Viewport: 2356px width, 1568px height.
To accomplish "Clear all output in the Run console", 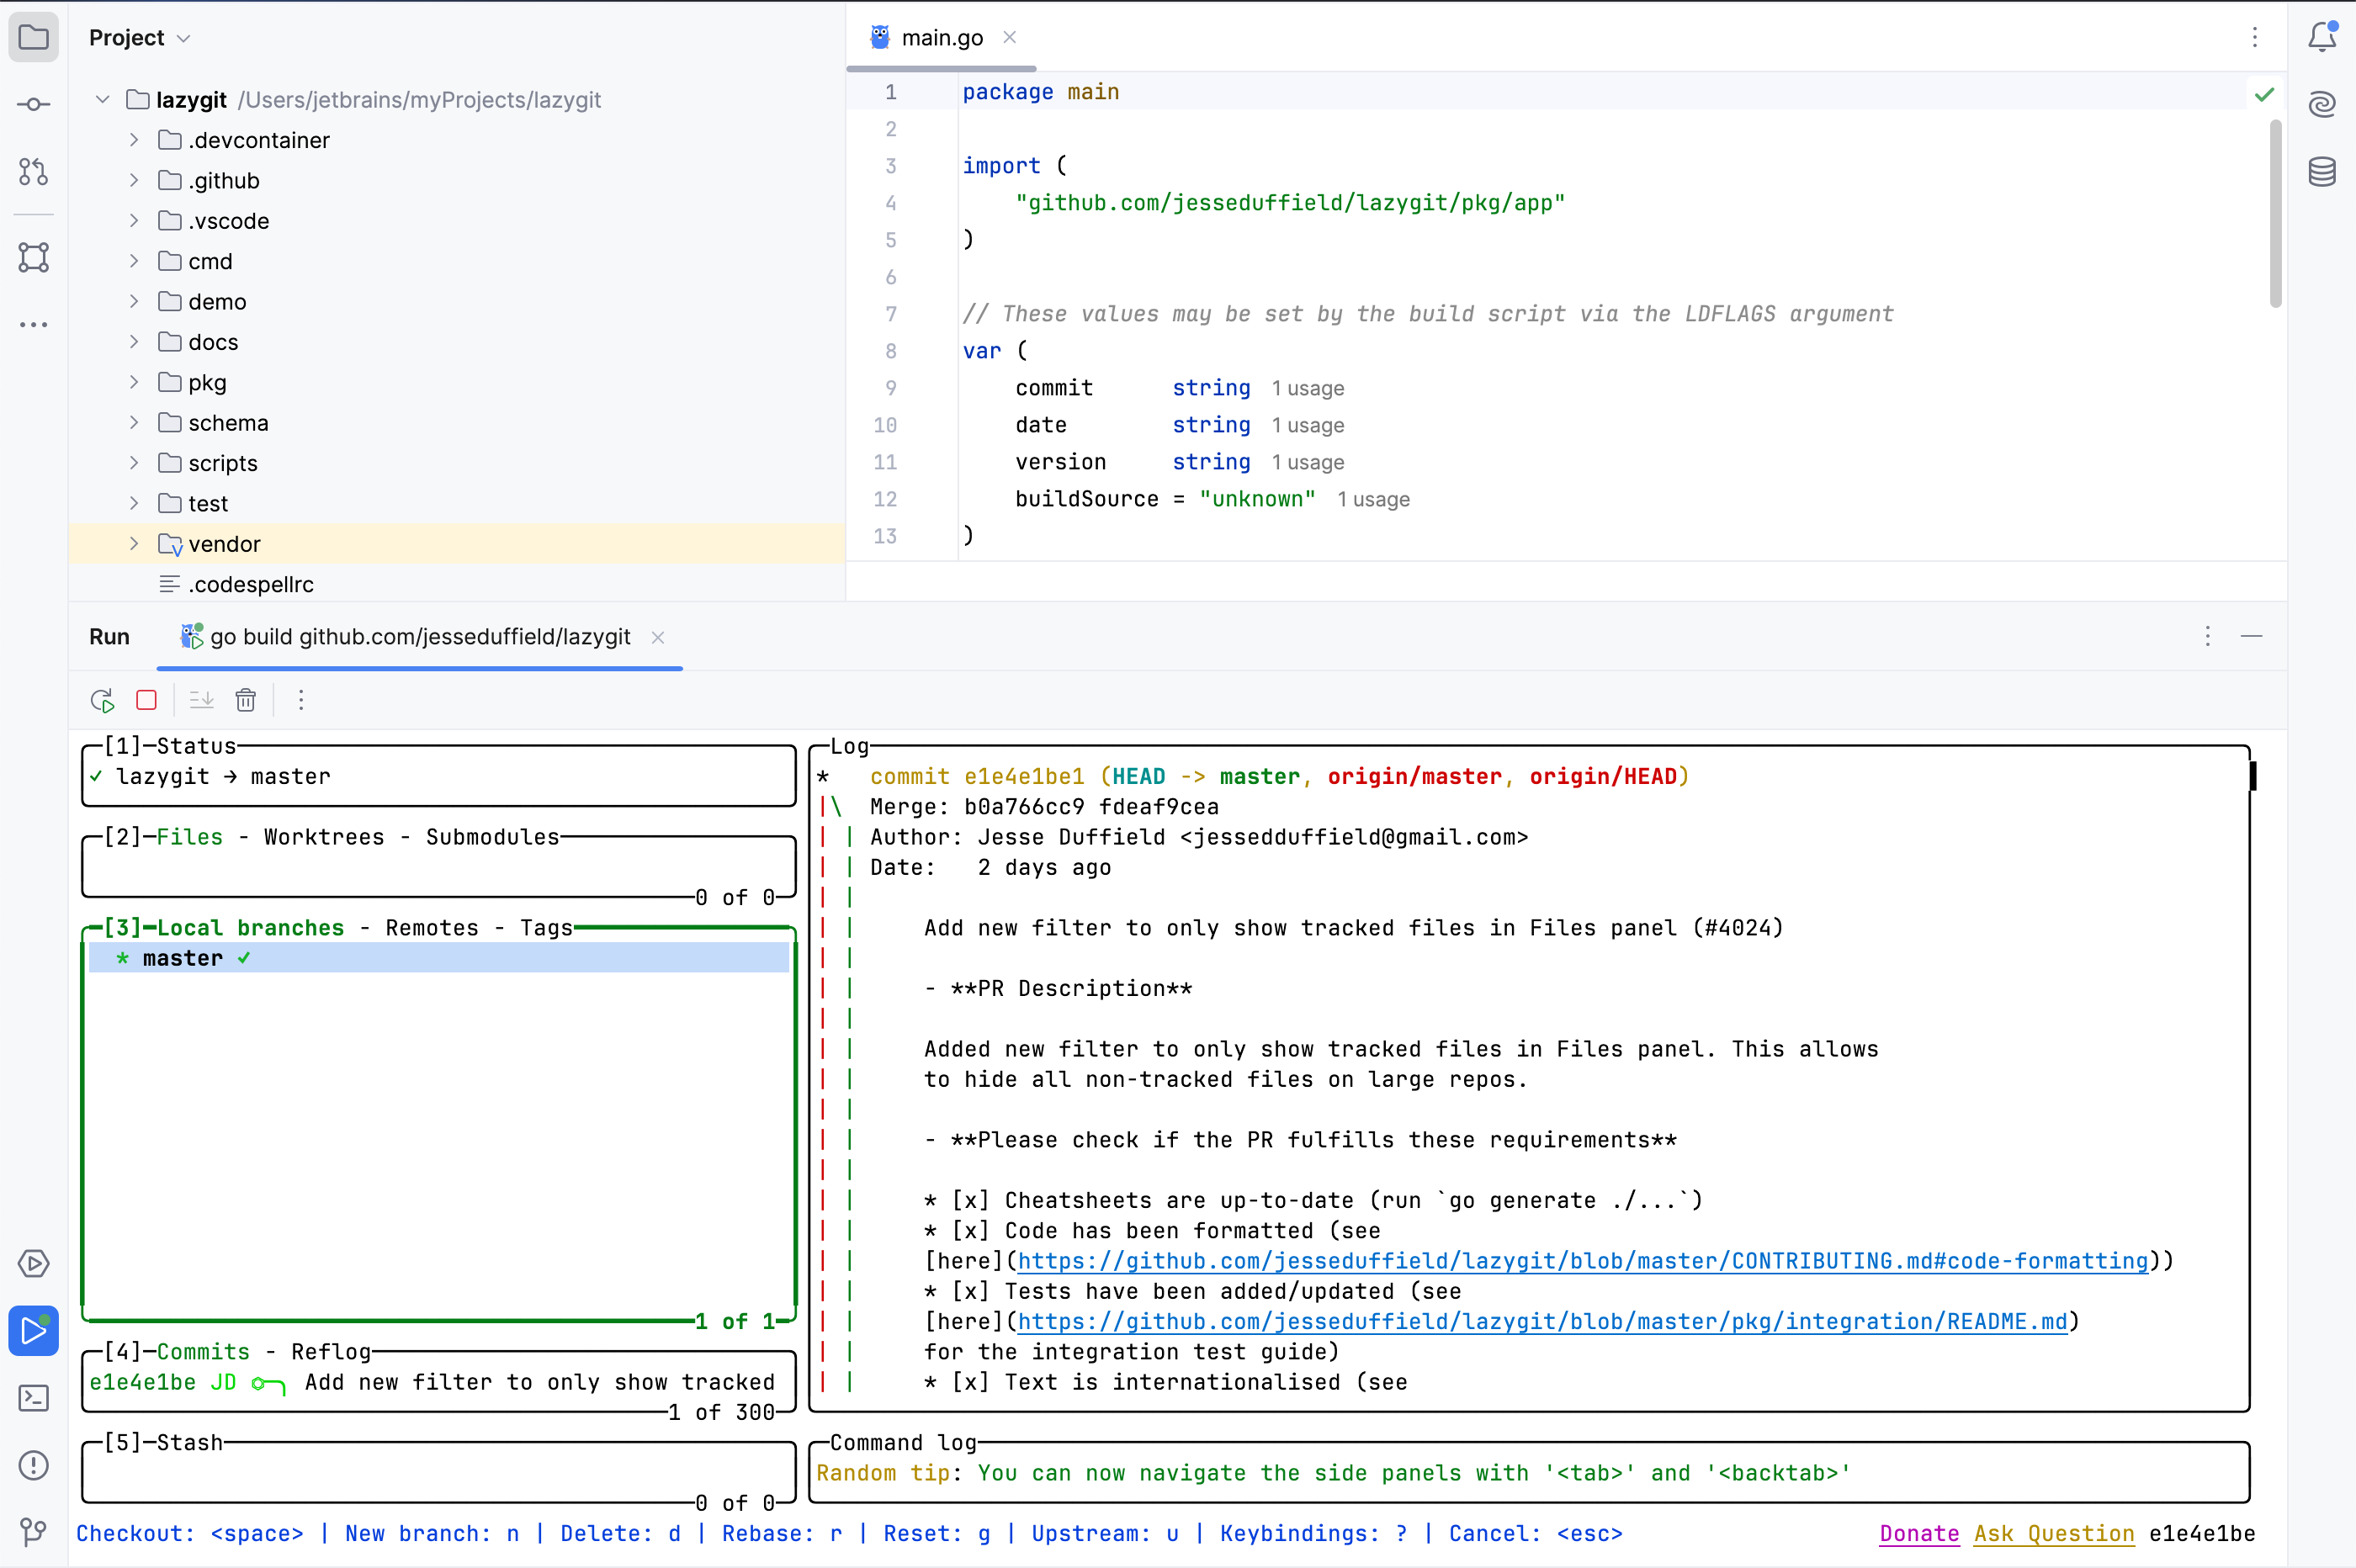I will click(246, 700).
